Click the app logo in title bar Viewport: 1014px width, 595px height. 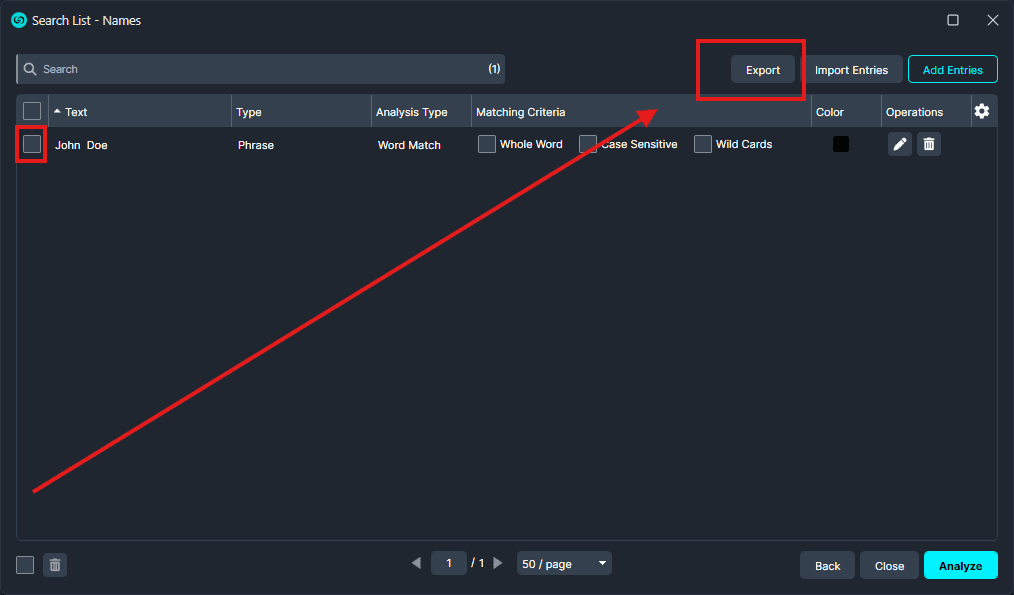point(18,20)
